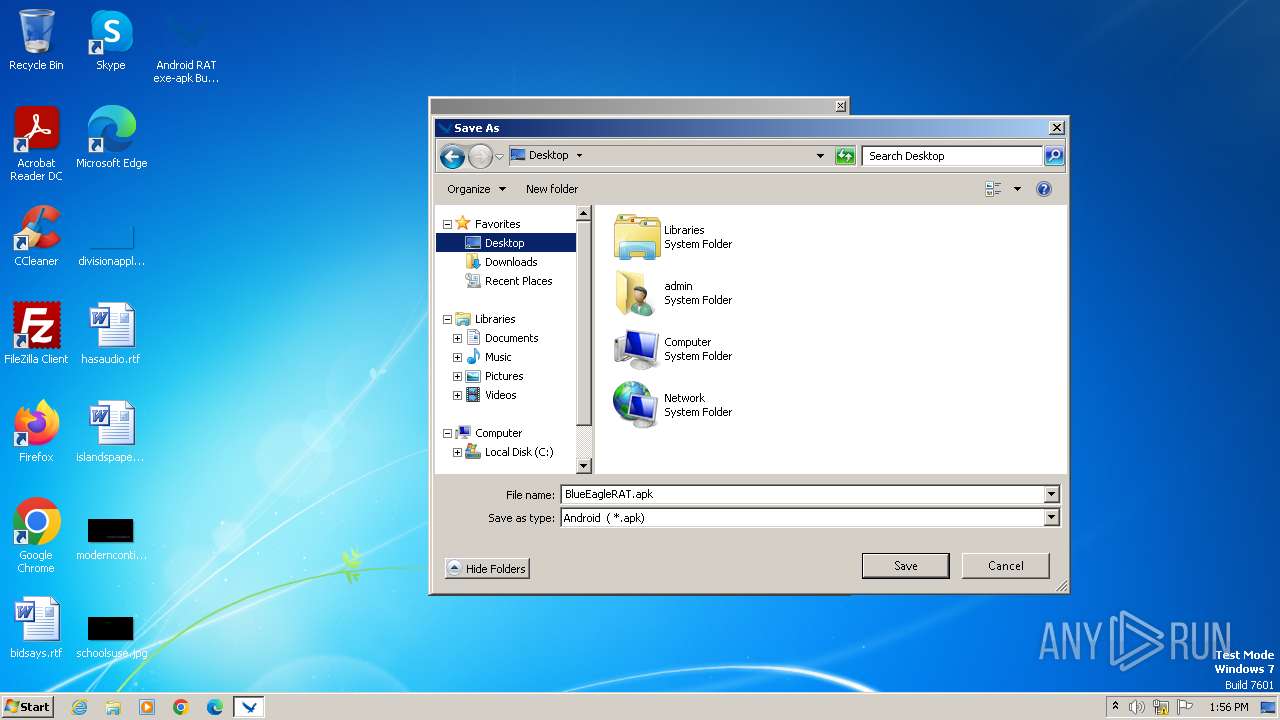Open the view options dropdown arrow
This screenshot has width=1280, height=720.
(1017, 189)
